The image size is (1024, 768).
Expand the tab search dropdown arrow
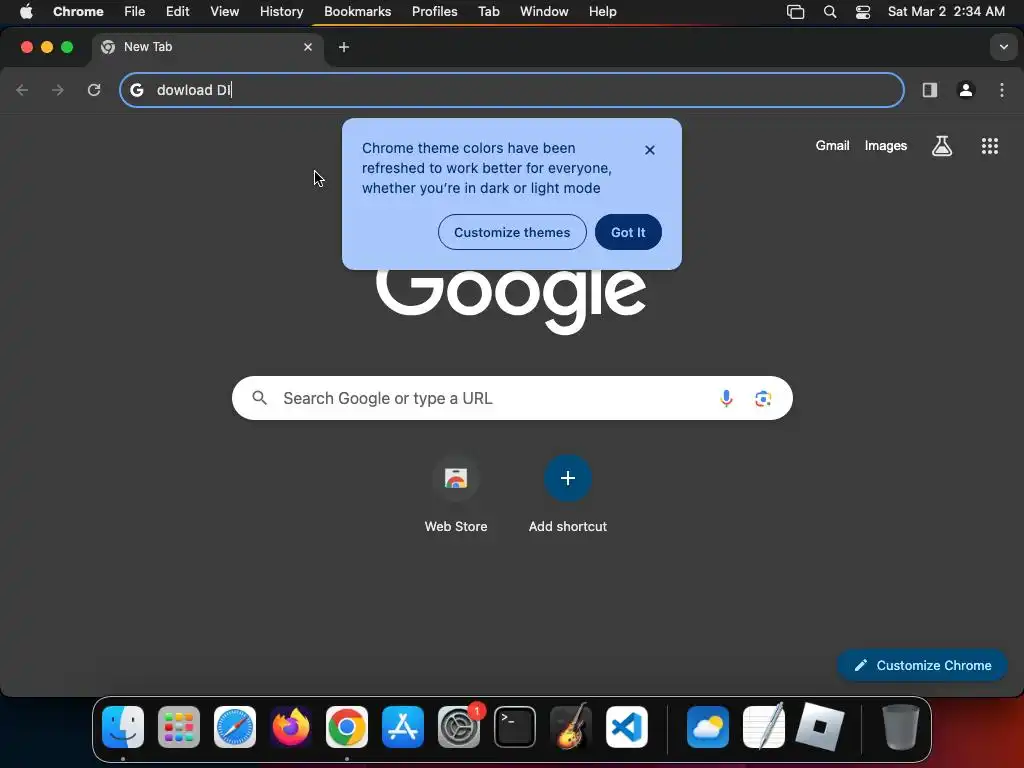(1004, 47)
